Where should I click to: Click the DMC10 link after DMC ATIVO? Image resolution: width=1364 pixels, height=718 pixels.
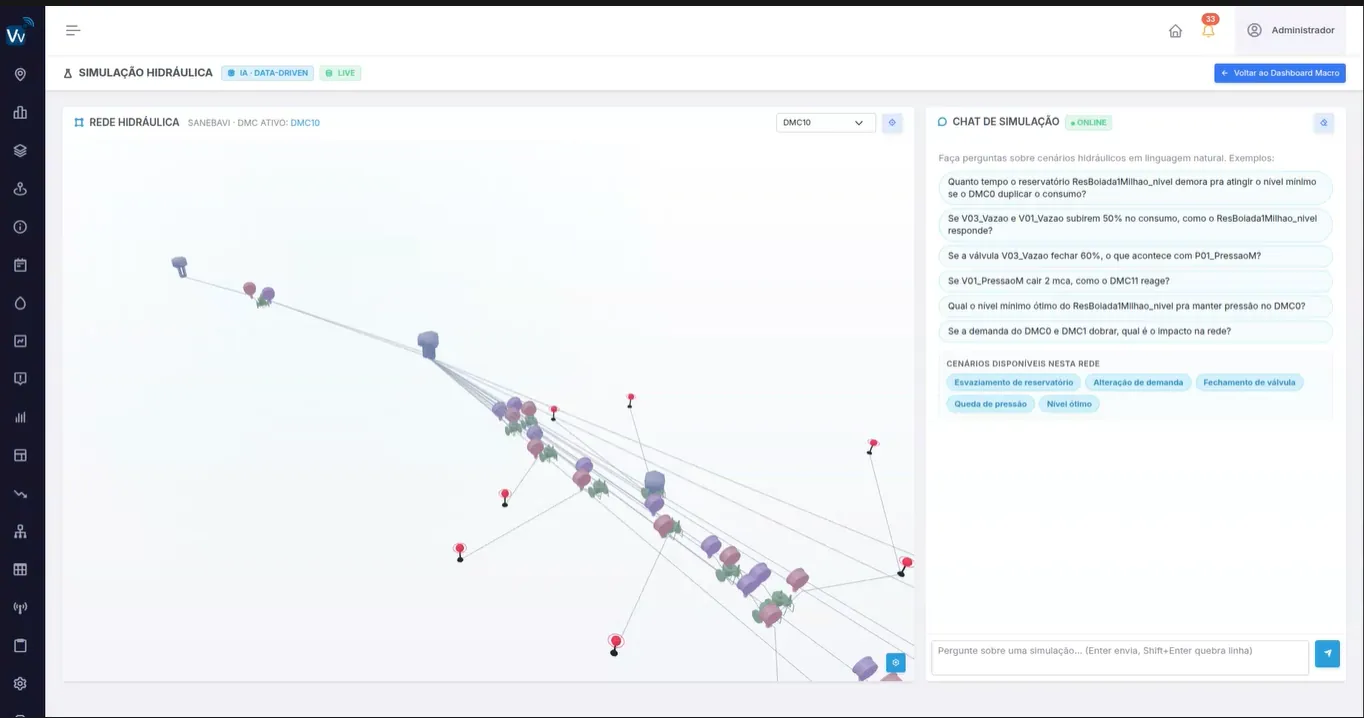point(305,123)
